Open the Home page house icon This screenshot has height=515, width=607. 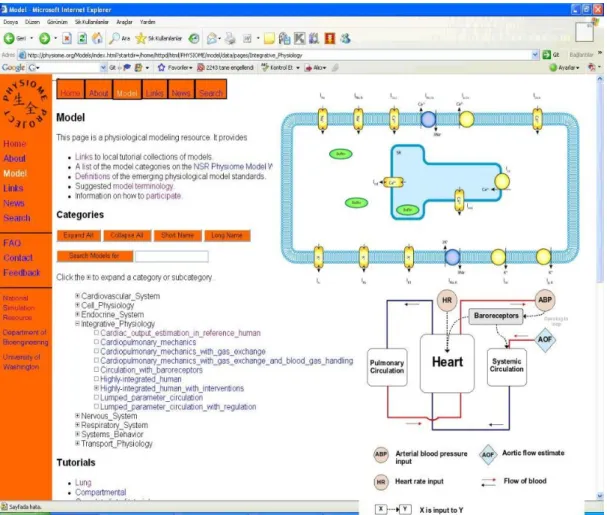click(97, 38)
